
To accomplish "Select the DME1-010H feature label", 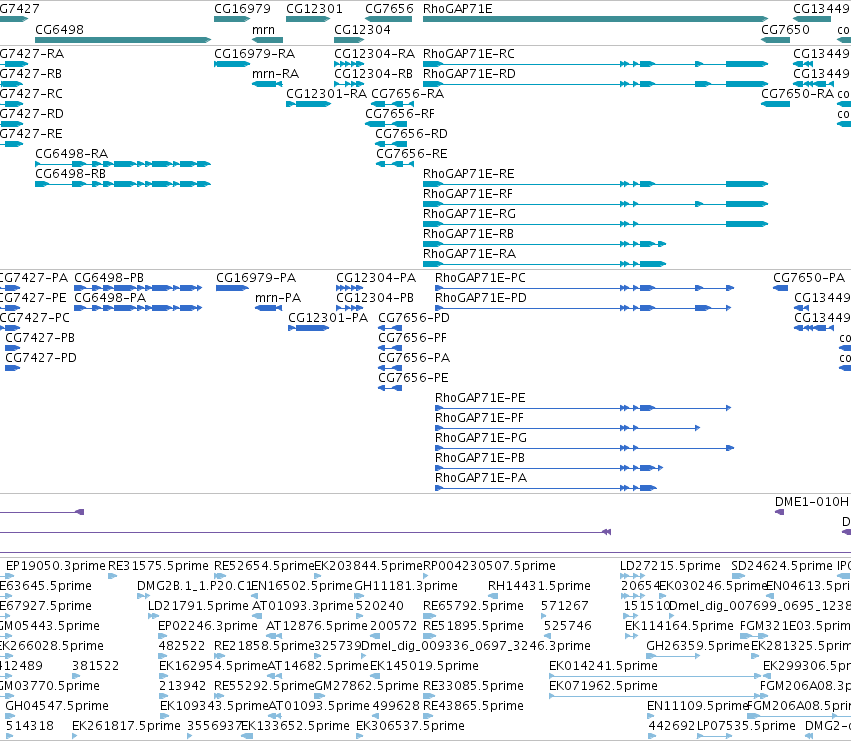I will click(x=812, y=502).
